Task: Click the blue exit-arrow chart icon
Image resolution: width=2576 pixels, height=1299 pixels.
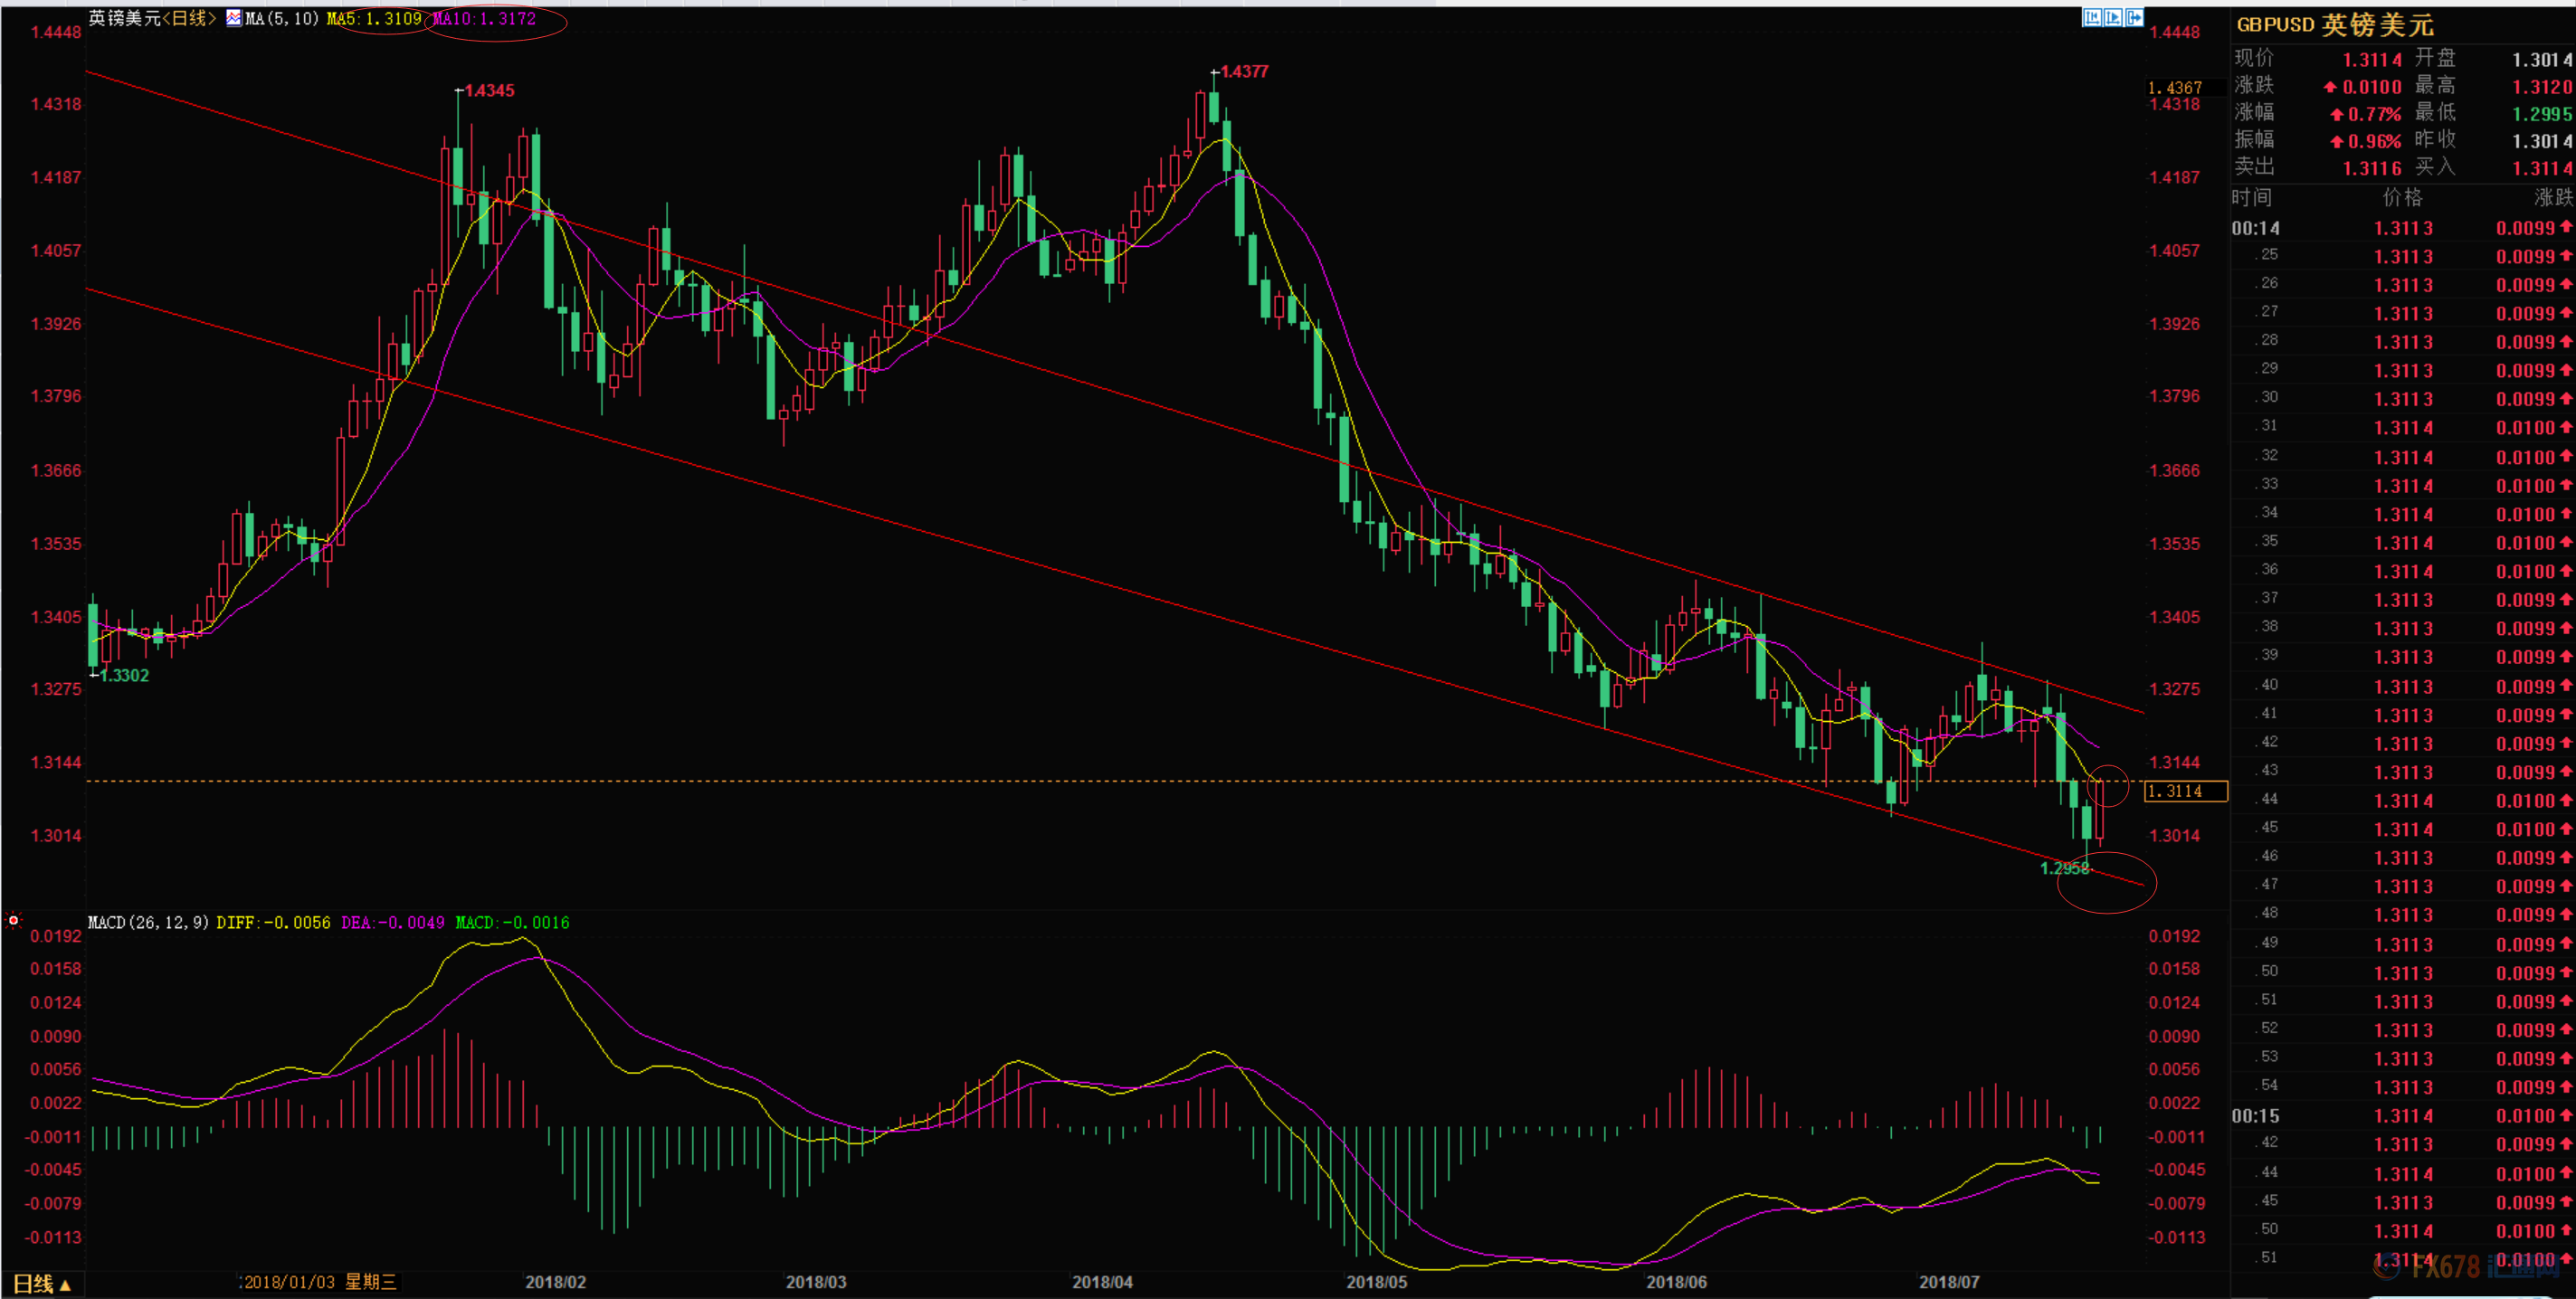Action: click(2134, 17)
